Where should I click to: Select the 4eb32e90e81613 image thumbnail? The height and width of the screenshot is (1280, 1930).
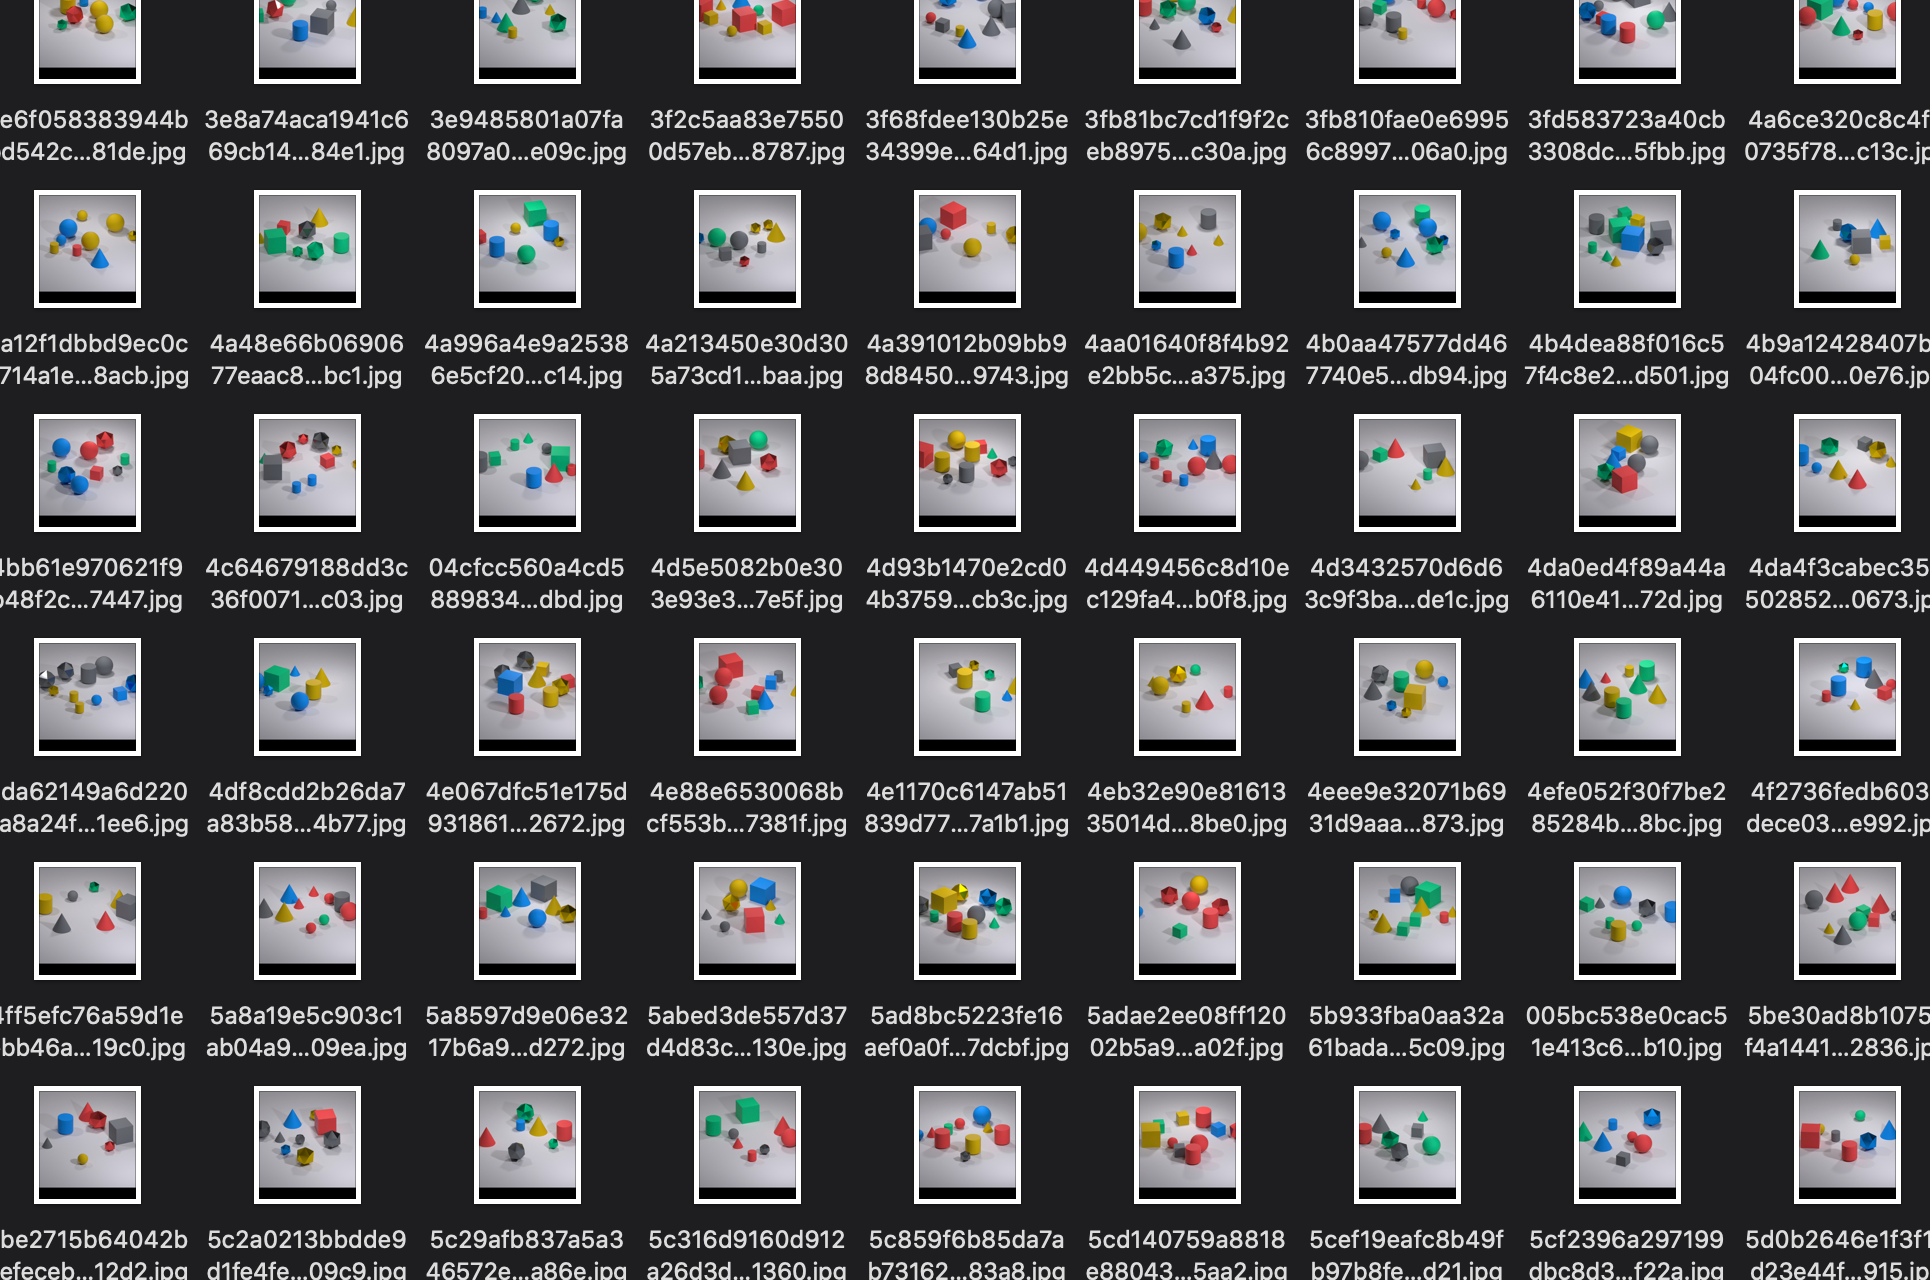(x=1187, y=696)
